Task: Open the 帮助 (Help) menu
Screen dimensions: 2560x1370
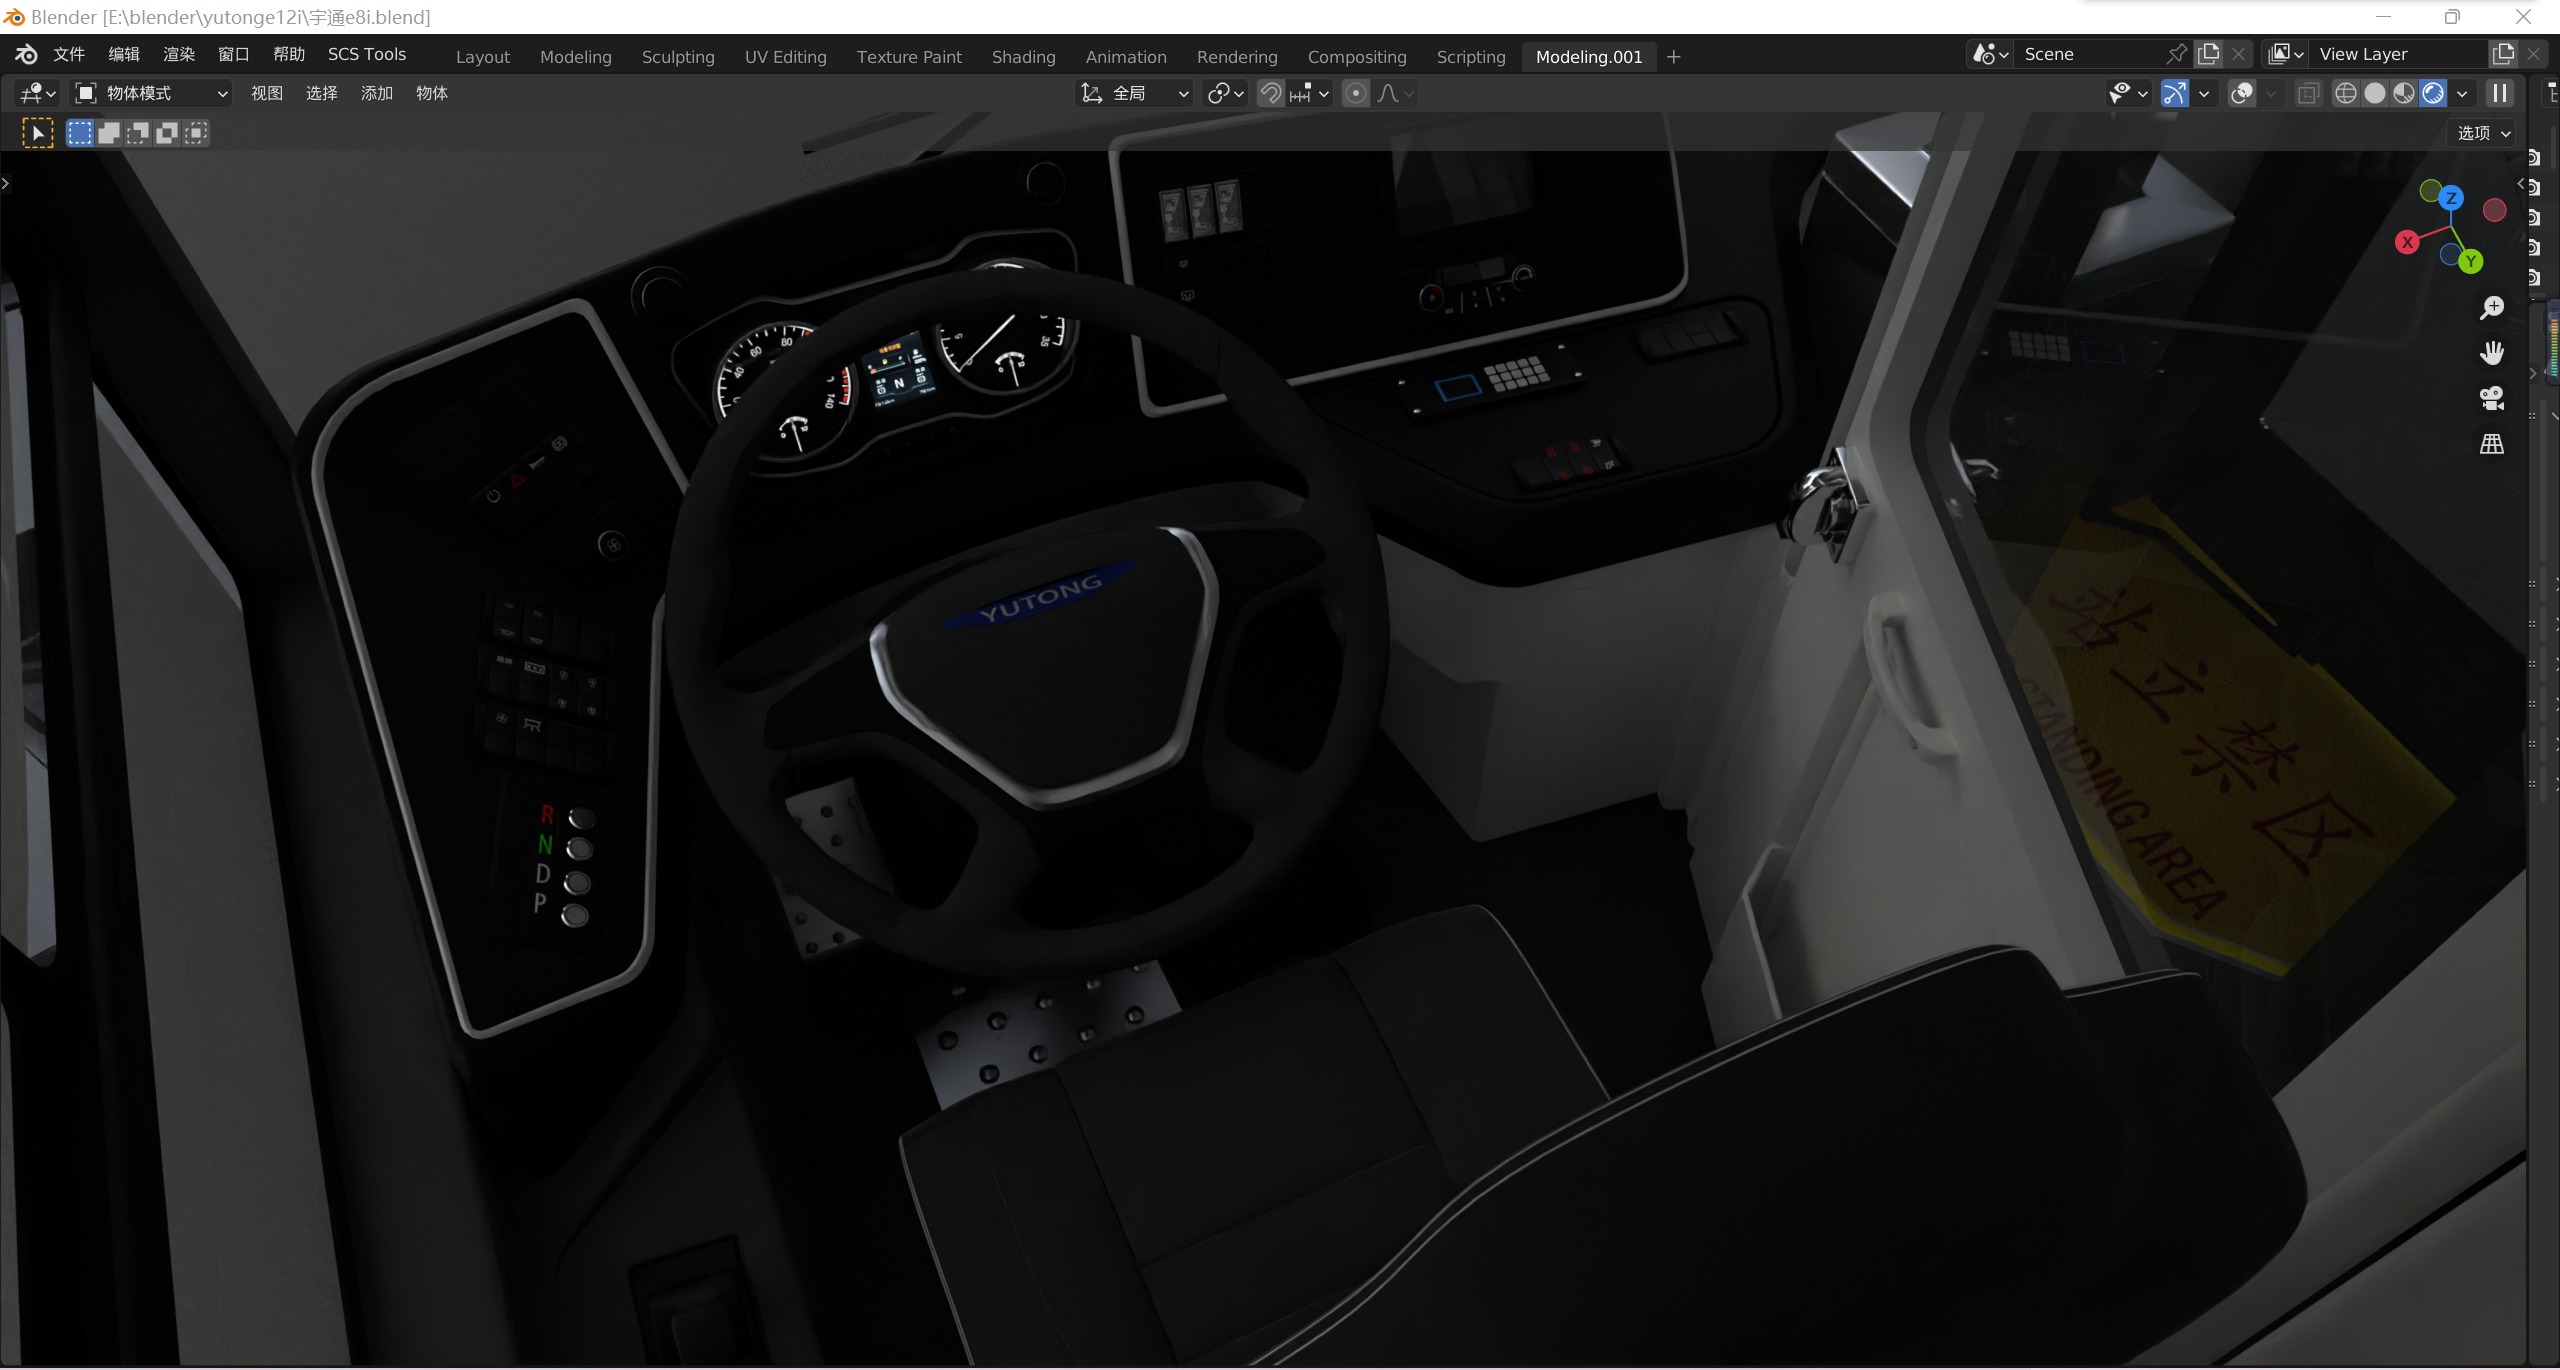Action: tap(289, 54)
